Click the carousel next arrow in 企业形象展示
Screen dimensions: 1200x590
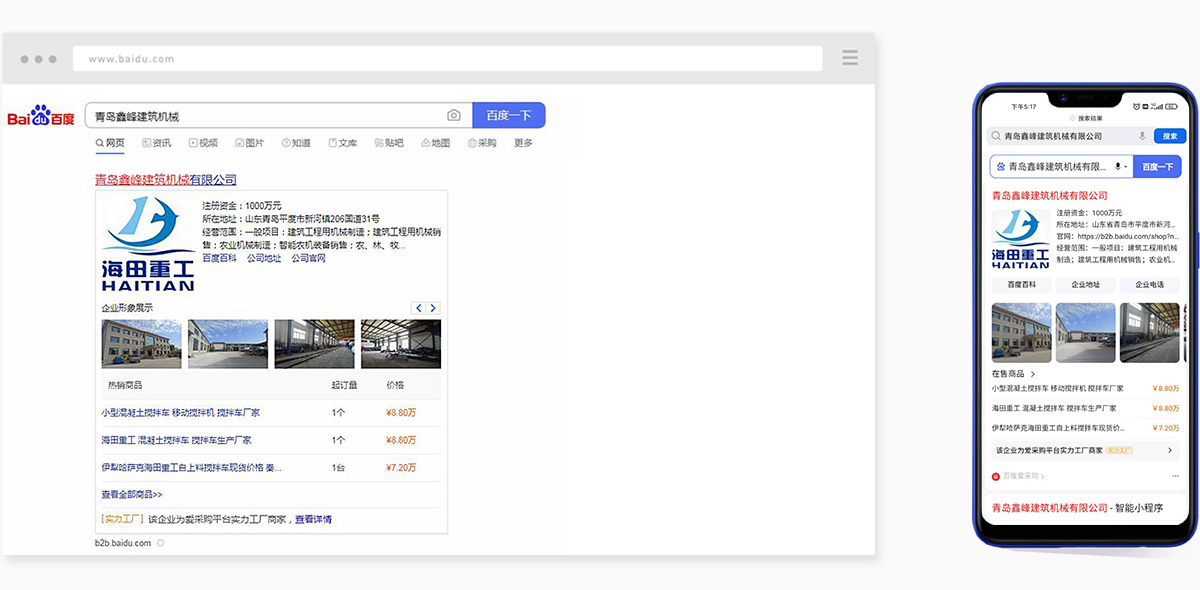[433, 308]
